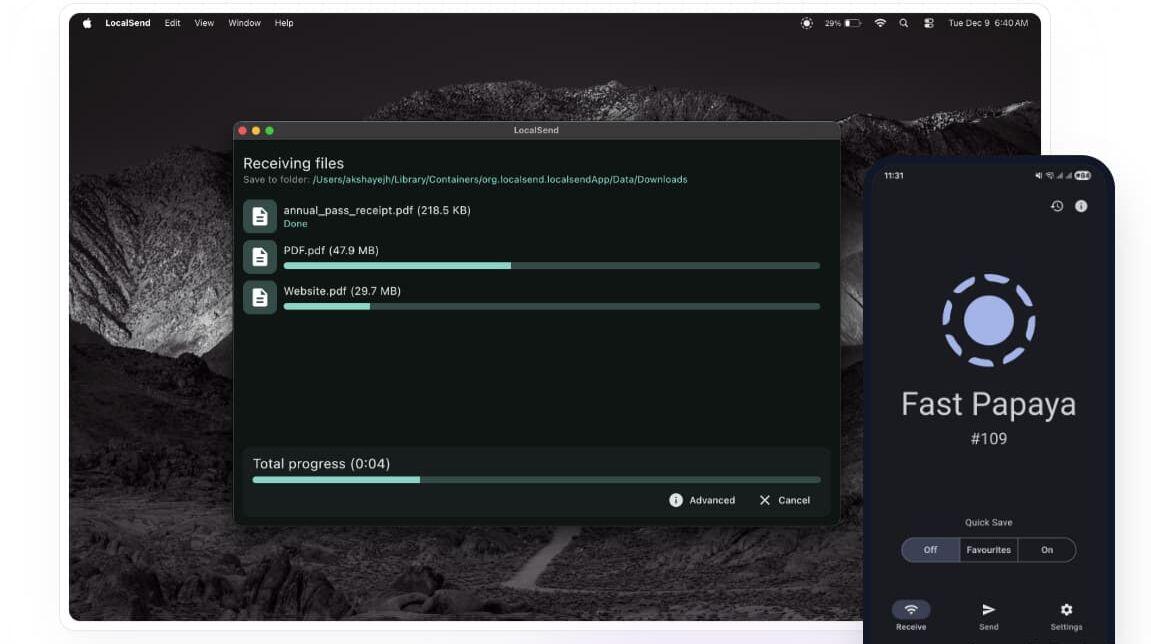Click the PDF.pdf progress bar

pos(551,266)
